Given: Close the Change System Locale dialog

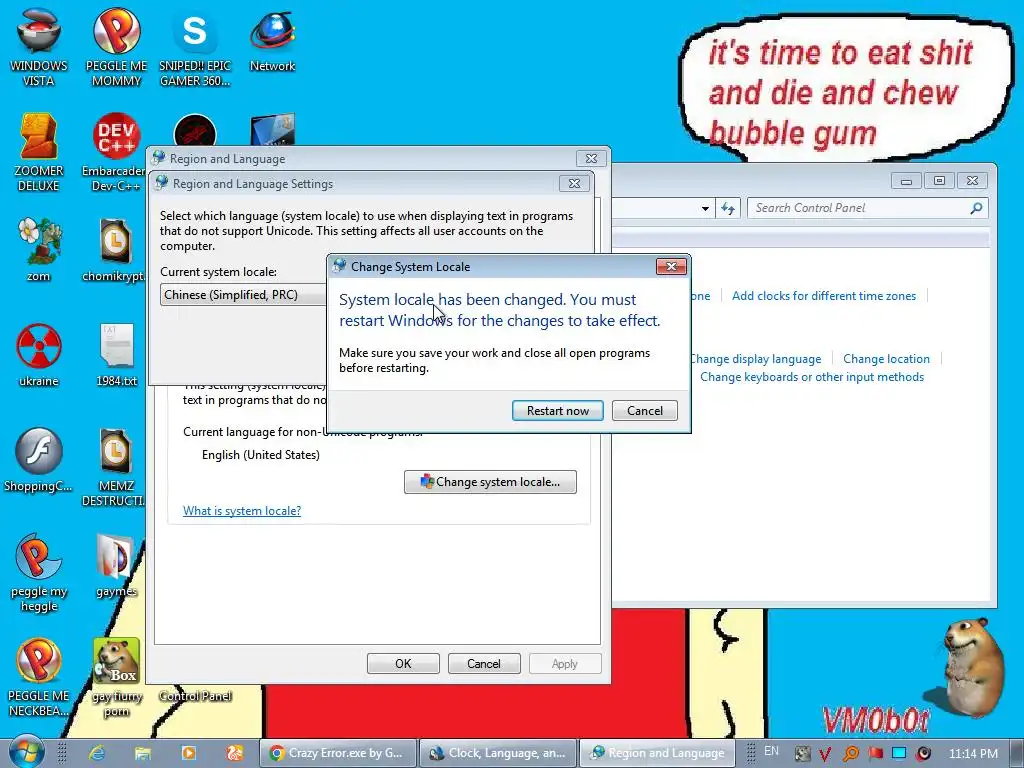Looking at the screenshot, I should tap(671, 266).
